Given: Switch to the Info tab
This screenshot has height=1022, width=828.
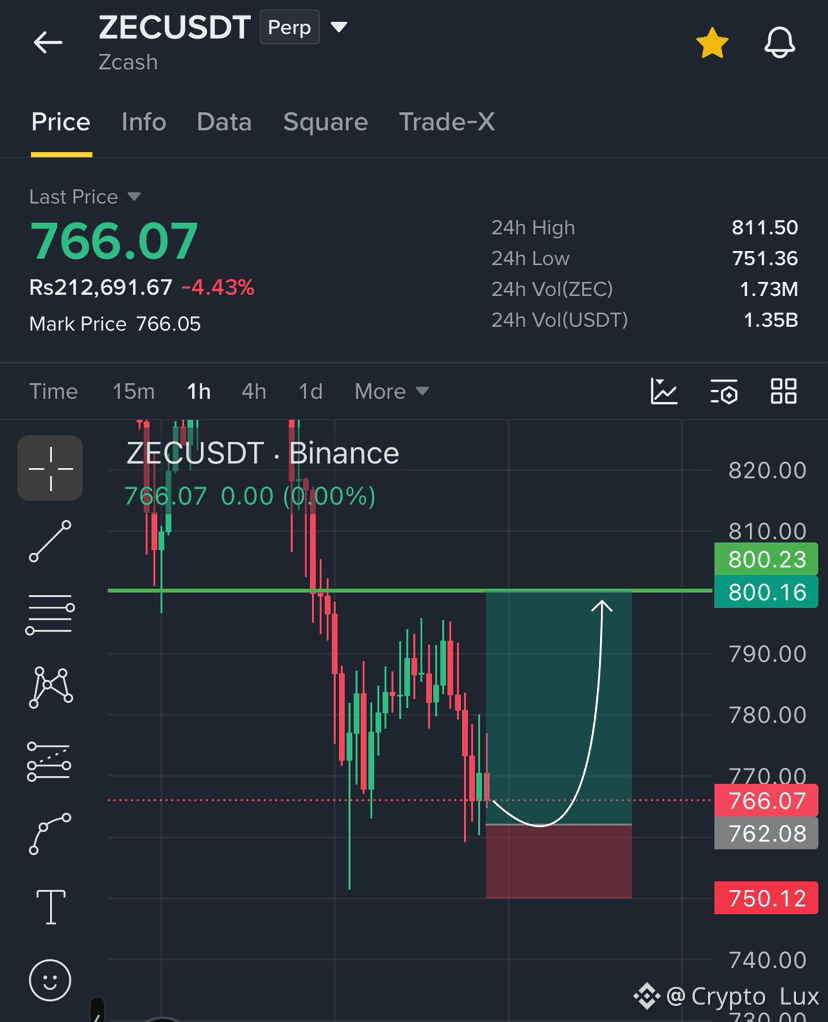Looking at the screenshot, I should click(x=143, y=122).
